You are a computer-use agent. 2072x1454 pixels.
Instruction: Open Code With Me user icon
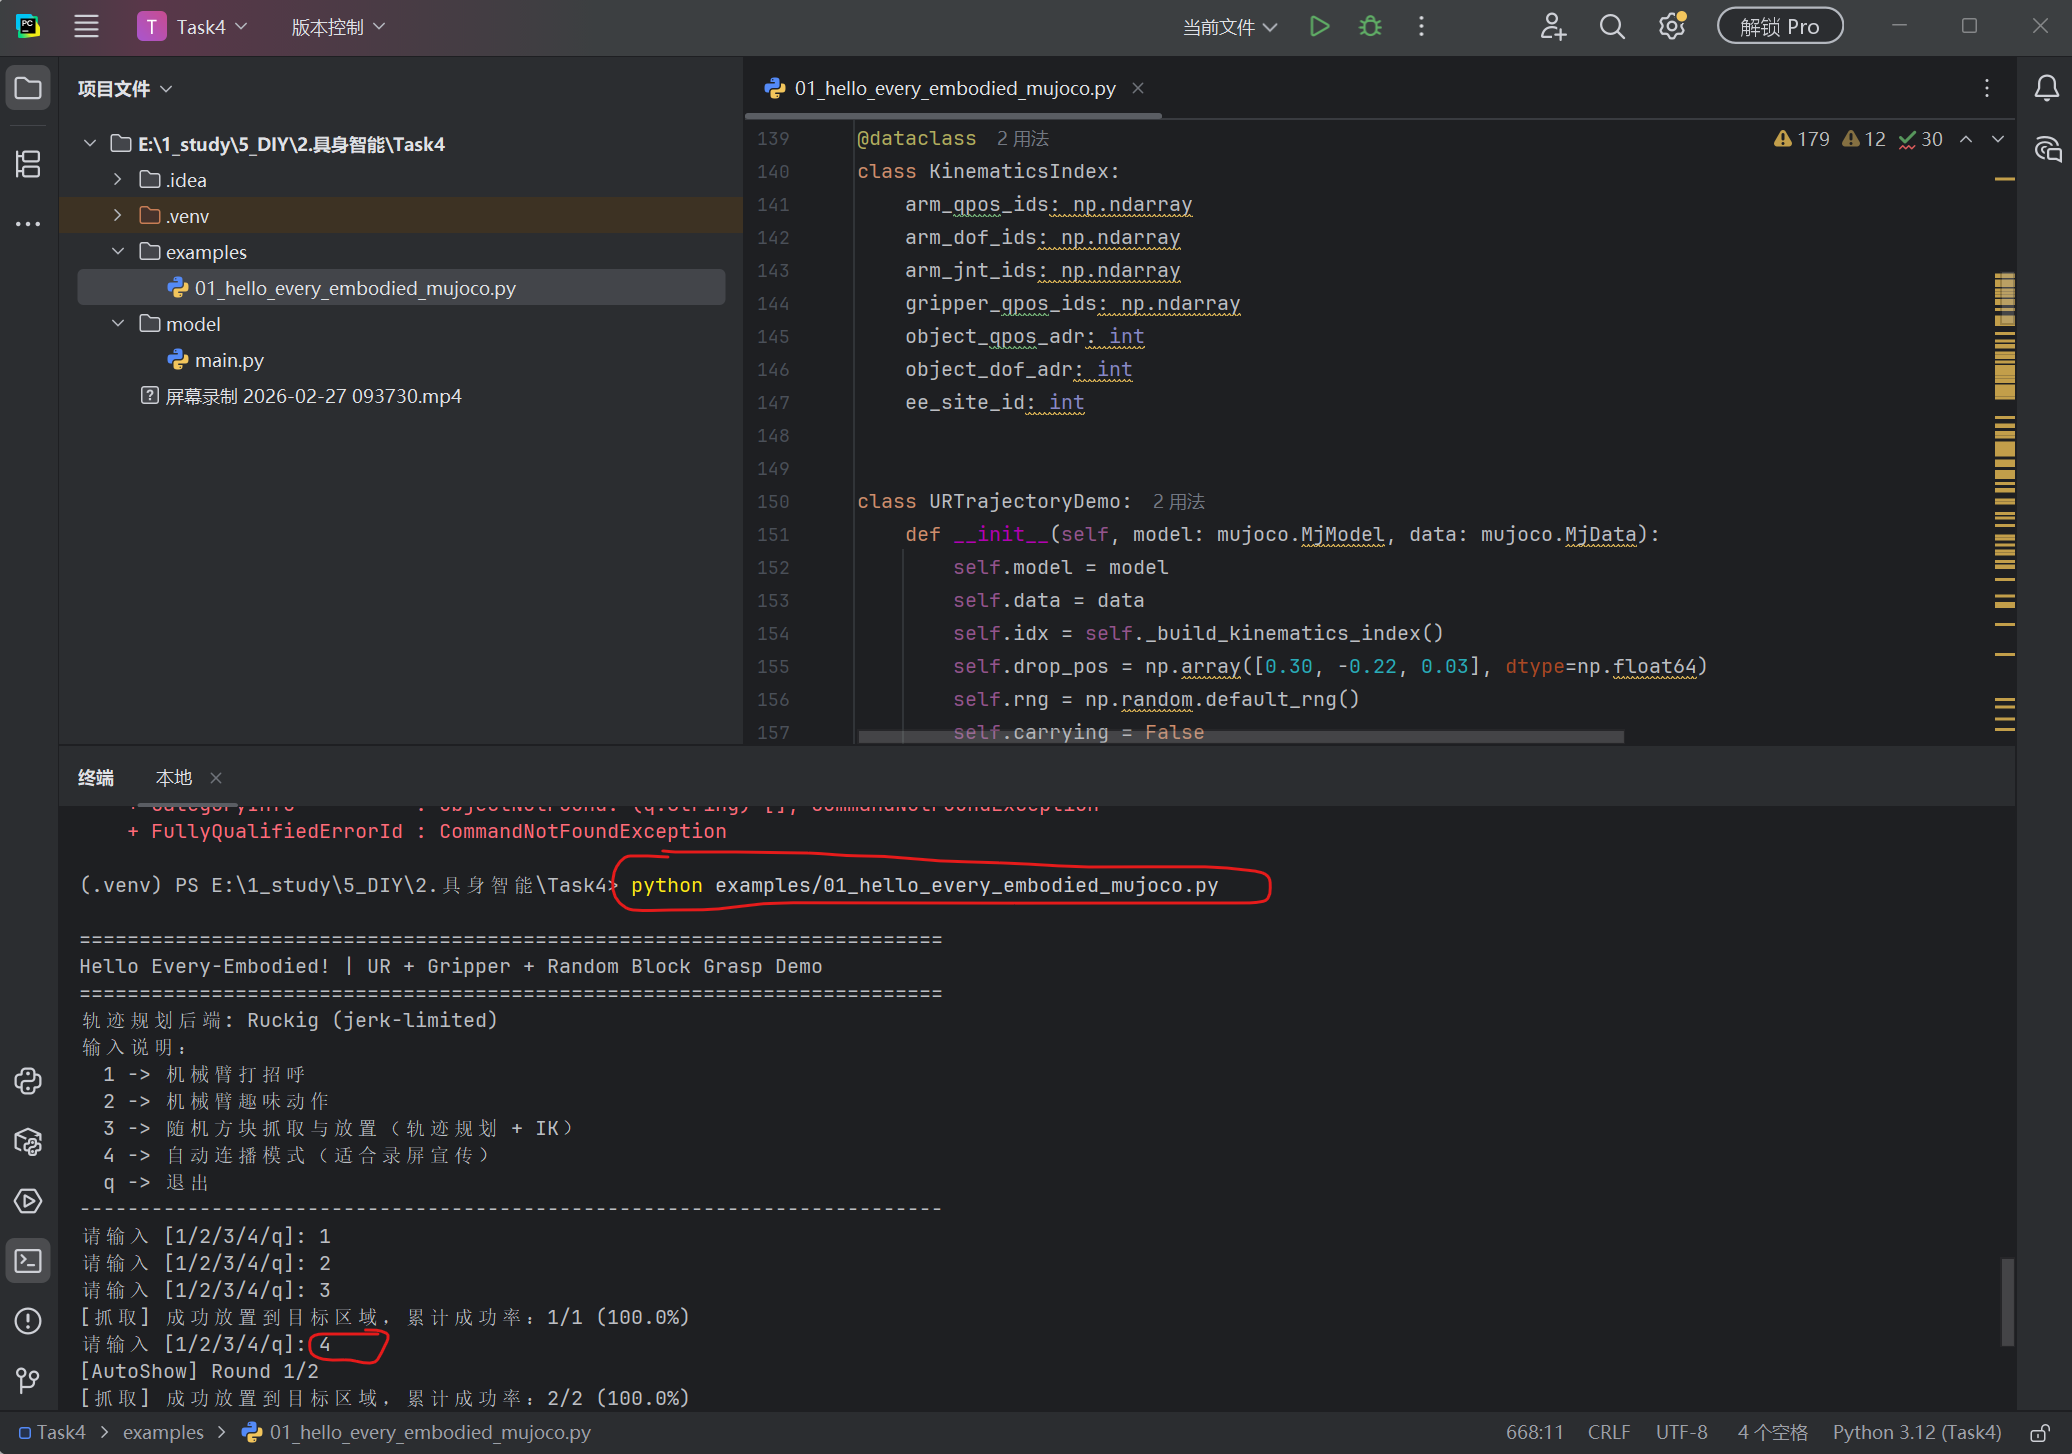point(1552,27)
